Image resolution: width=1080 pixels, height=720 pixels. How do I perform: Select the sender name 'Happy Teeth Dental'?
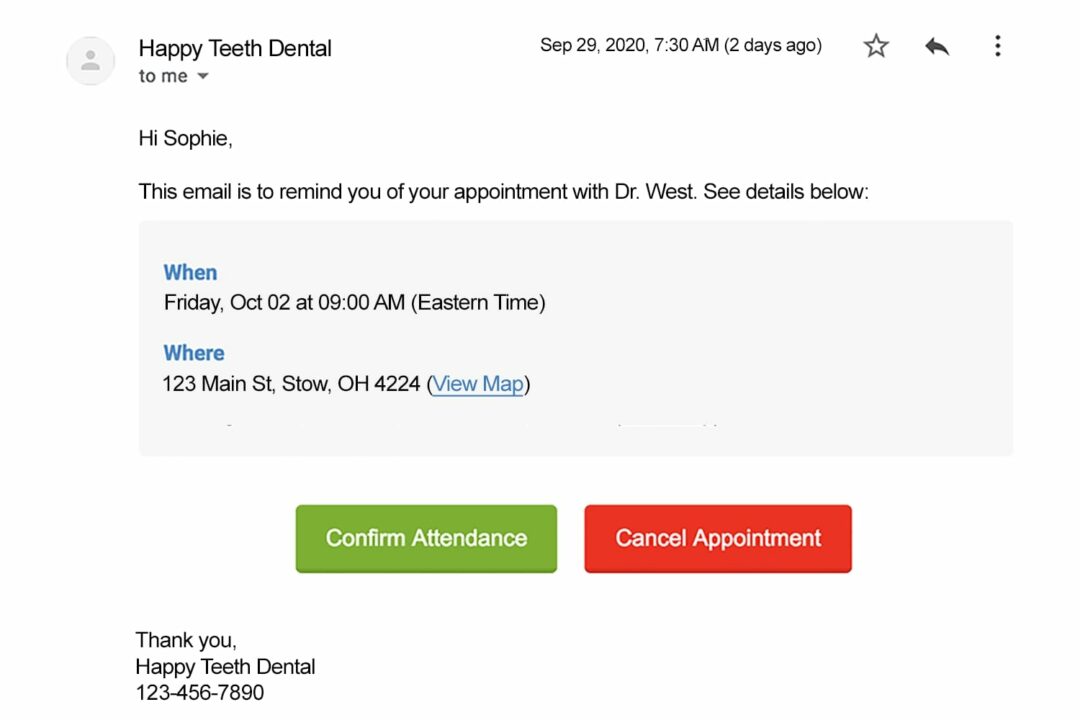tap(235, 48)
